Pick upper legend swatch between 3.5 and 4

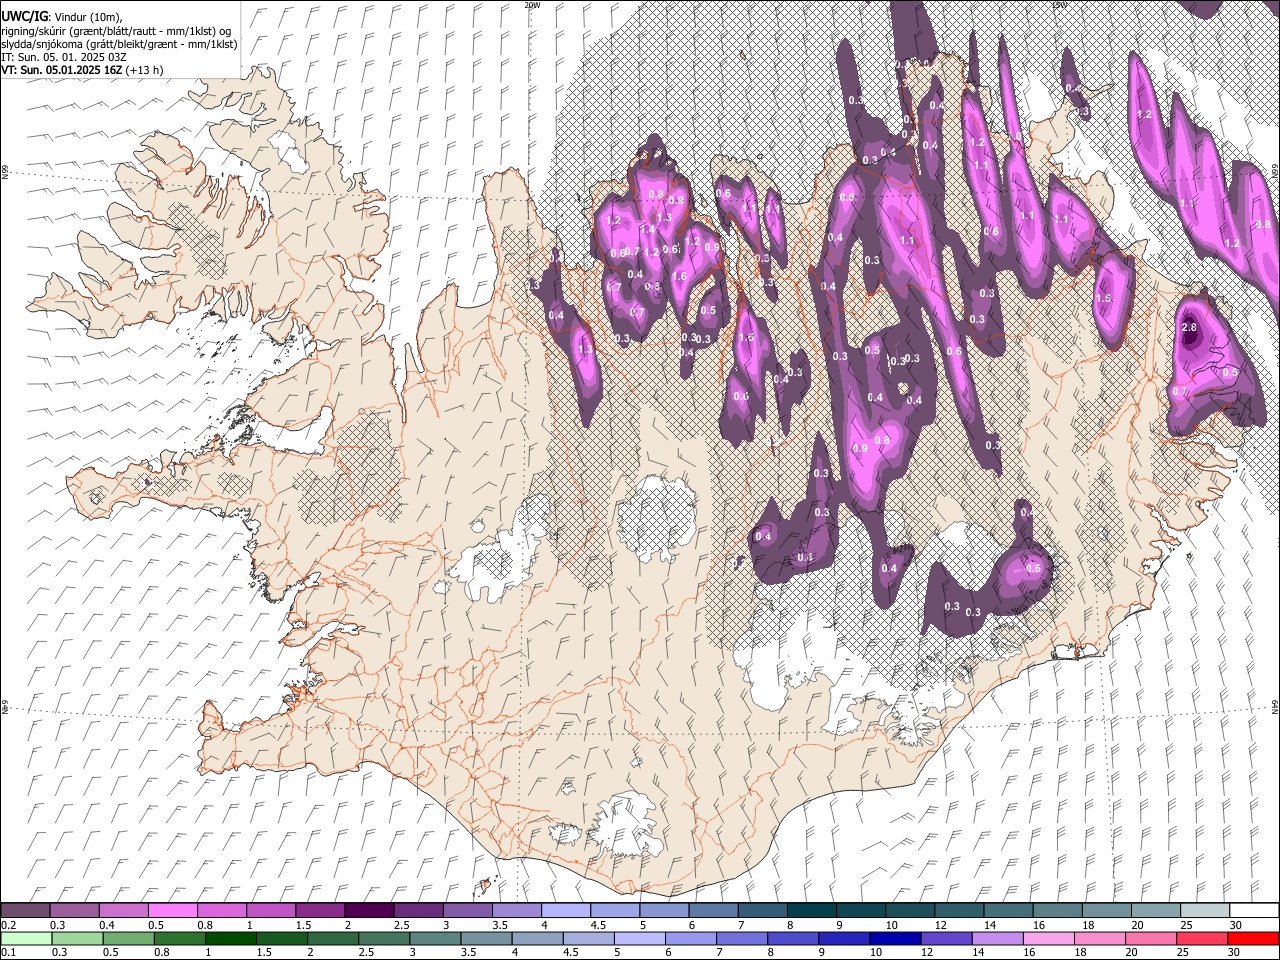pyautogui.click(x=517, y=911)
